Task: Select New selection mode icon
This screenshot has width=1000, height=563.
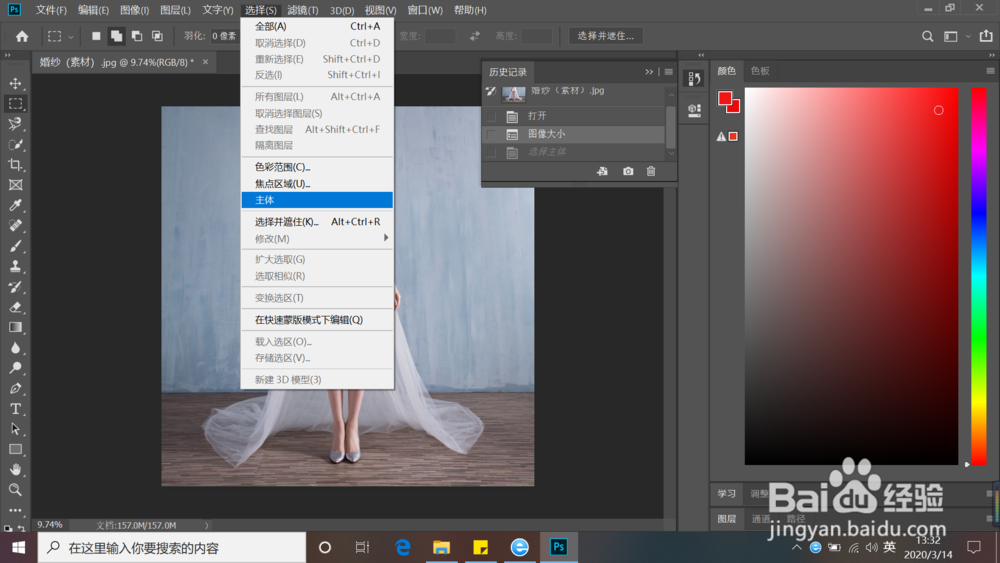Action: click(96, 36)
